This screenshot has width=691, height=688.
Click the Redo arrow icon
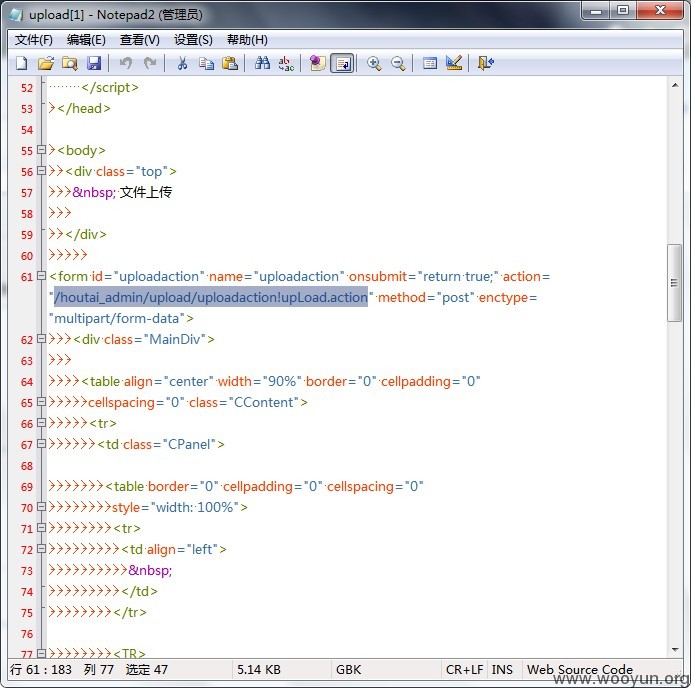click(150, 63)
